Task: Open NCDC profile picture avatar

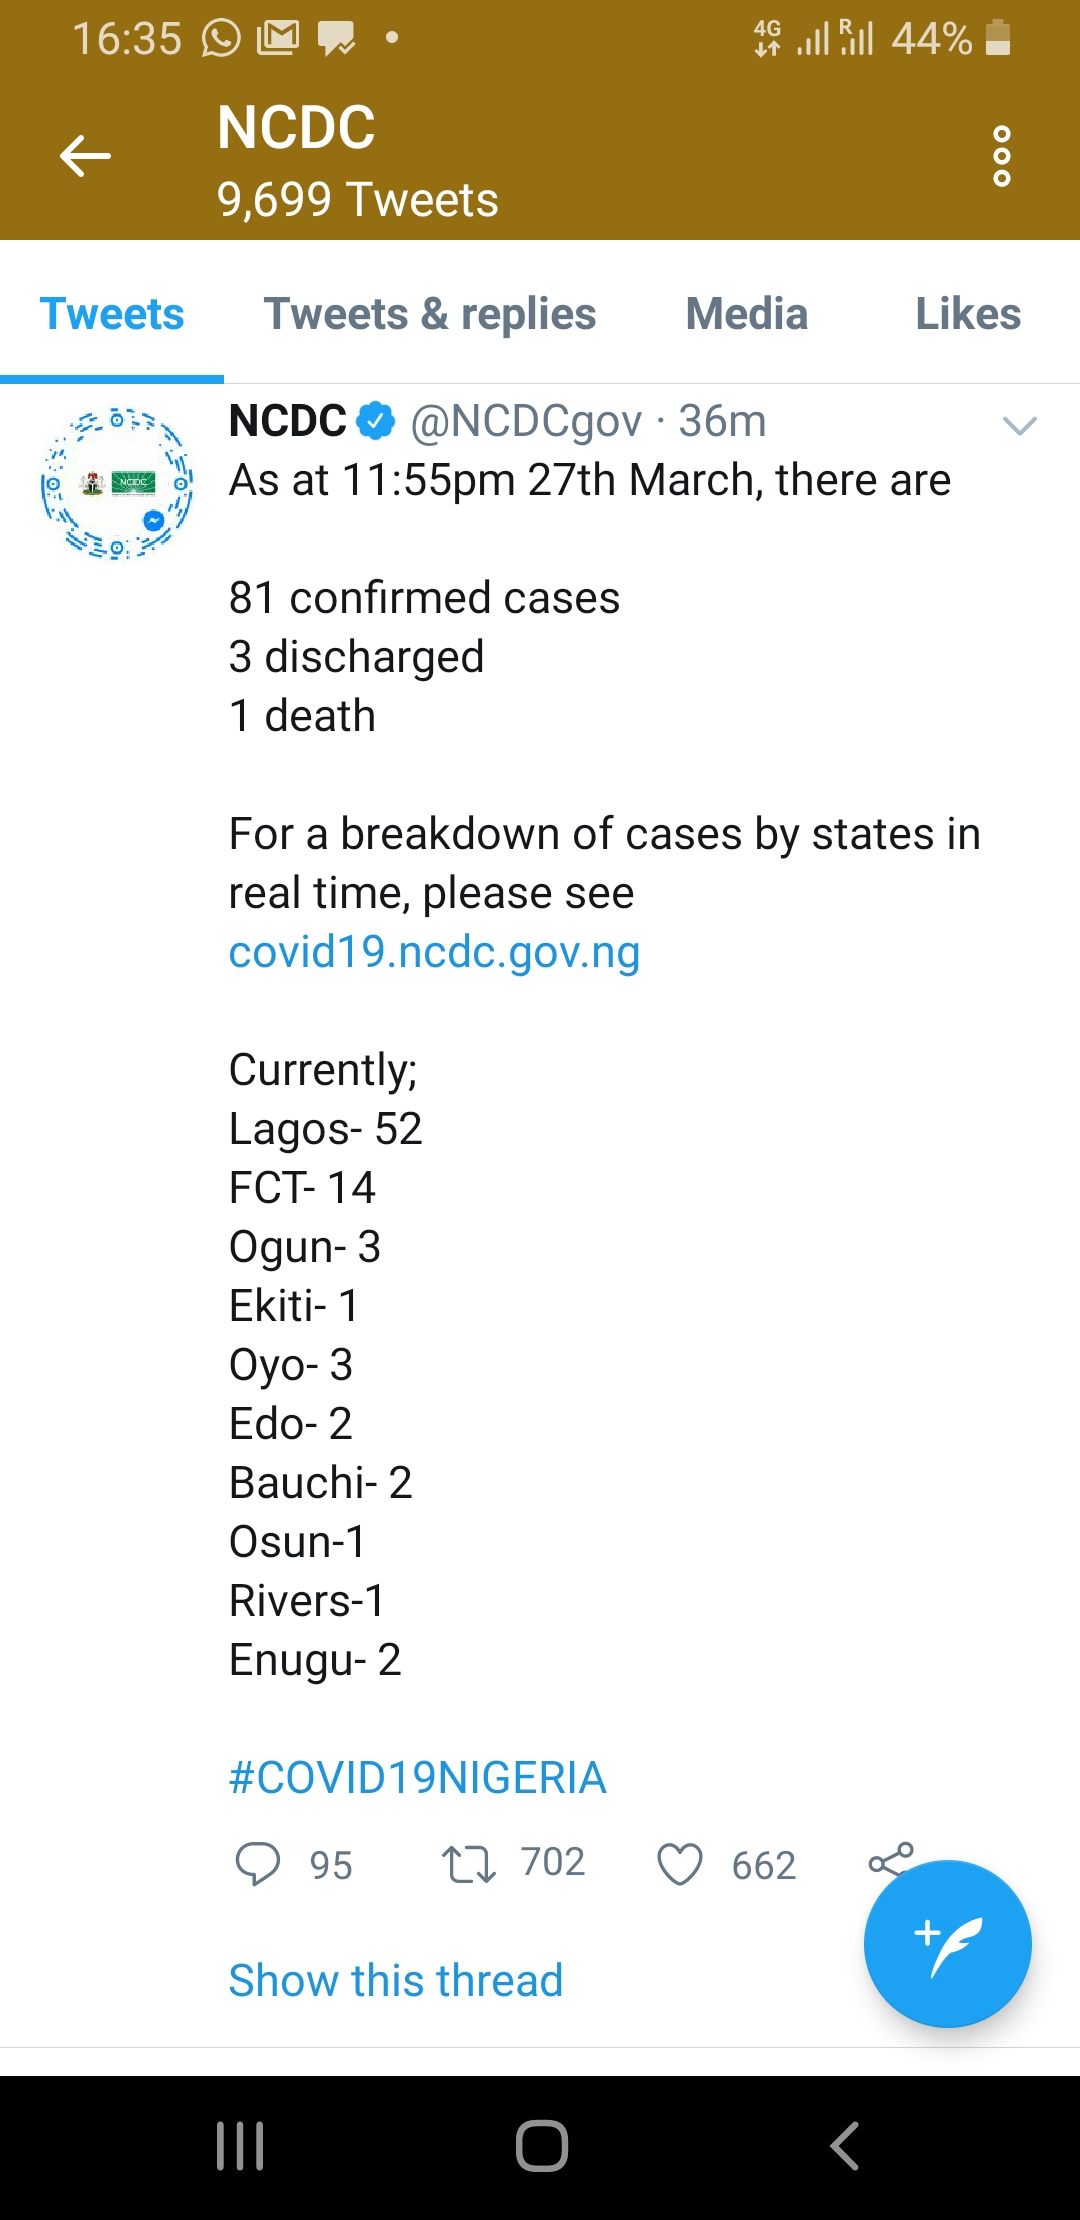Action: click(117, 483)
